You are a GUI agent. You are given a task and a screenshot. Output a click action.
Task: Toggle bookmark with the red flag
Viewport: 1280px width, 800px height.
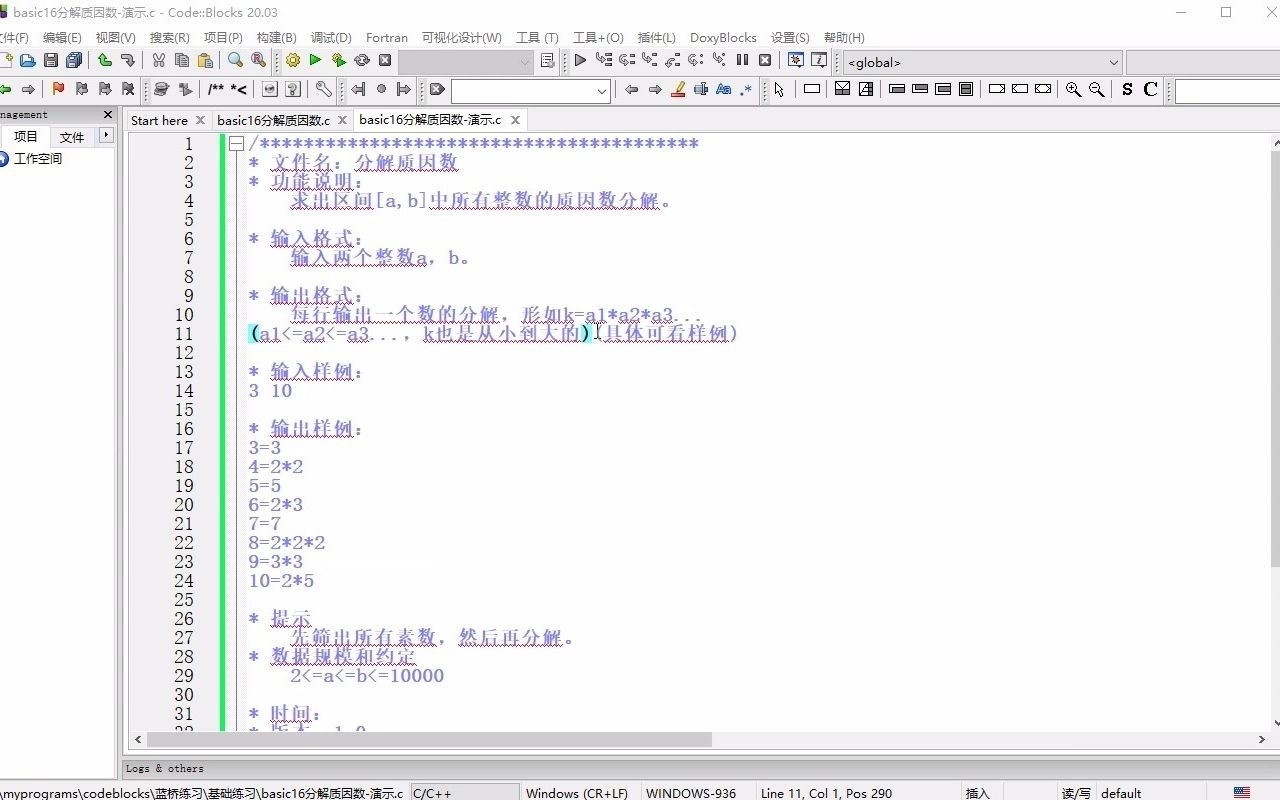(x=58, y=89)
